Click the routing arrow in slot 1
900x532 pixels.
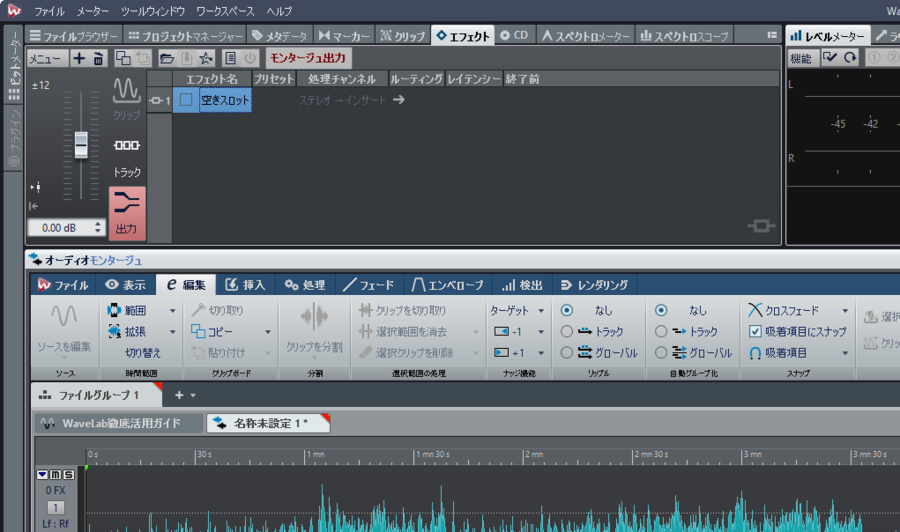tap(398, 100)
